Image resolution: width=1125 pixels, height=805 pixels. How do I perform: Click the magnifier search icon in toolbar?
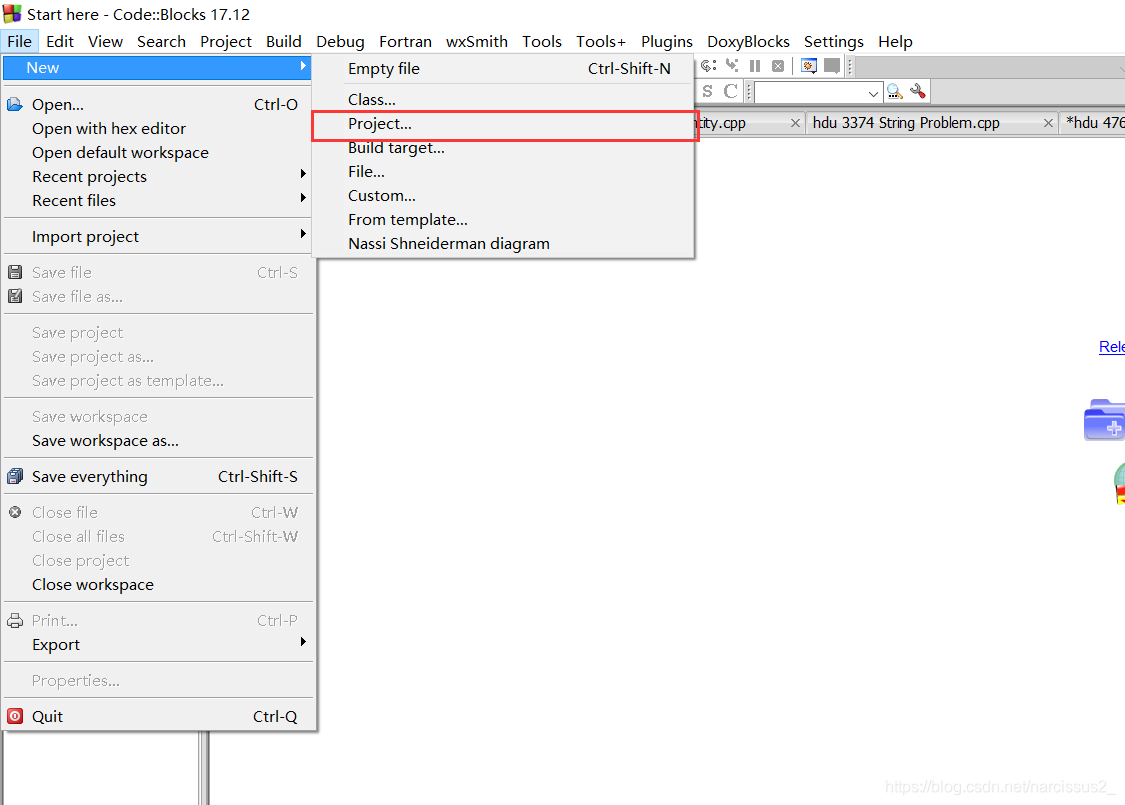(x=895, y=91)
